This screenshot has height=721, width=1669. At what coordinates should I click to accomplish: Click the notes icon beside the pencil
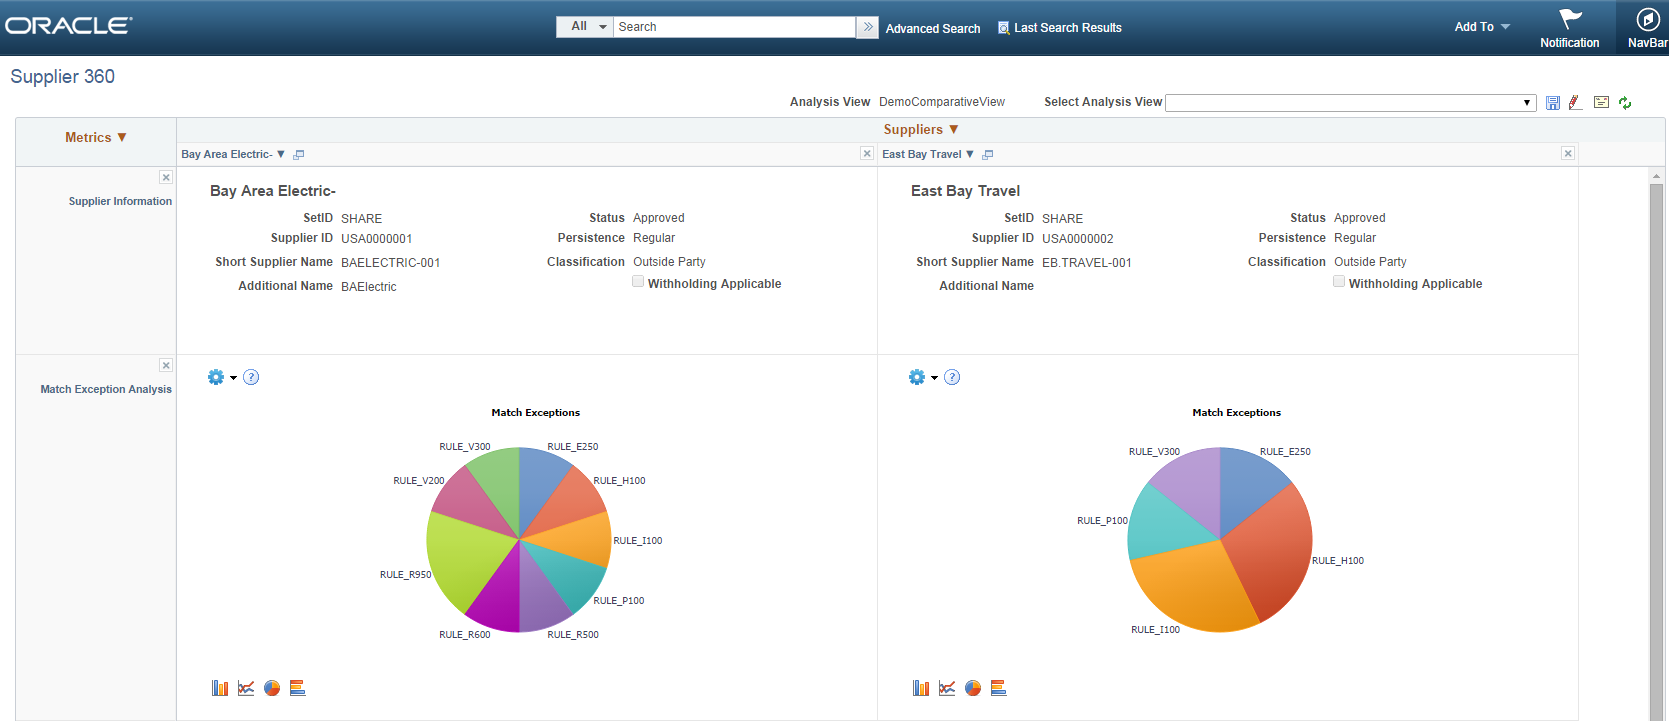tap(1601, 102)
